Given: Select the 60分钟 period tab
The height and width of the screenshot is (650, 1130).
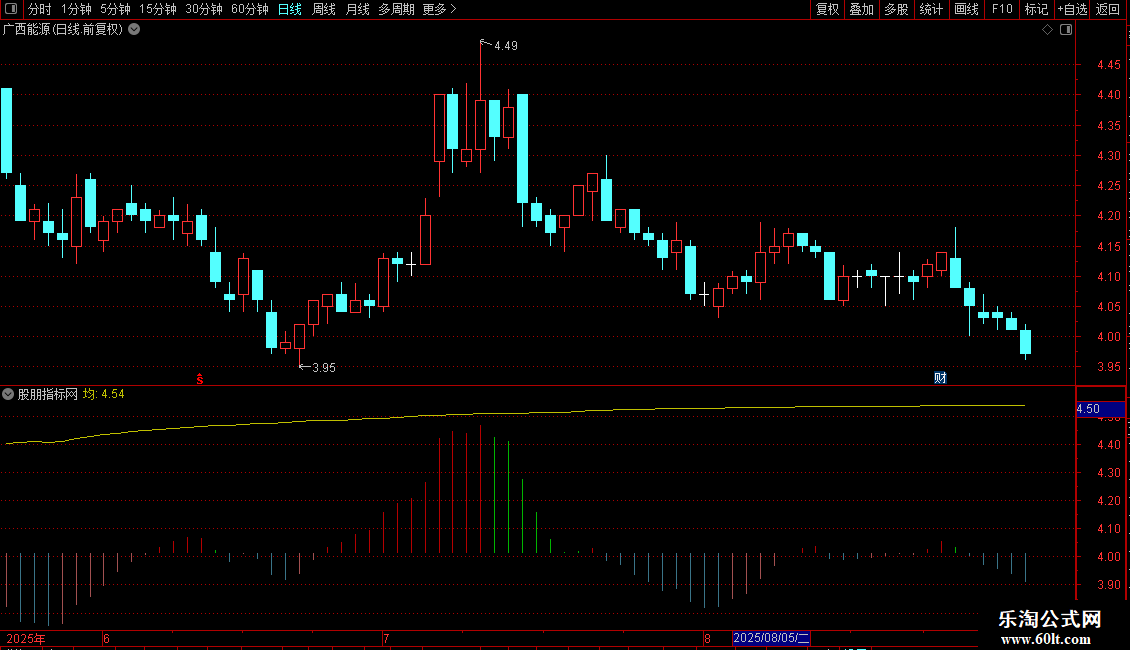Looking at the screenshot, I should pyautogui.click(x=250, y=9).
